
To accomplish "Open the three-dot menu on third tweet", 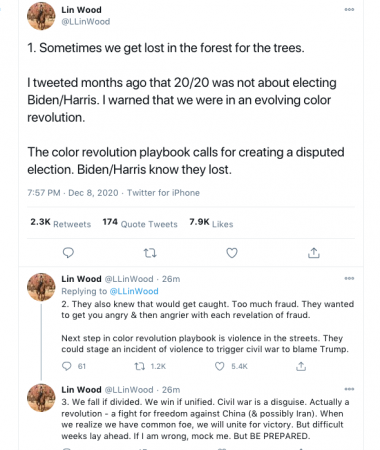I will pos(349,389).
